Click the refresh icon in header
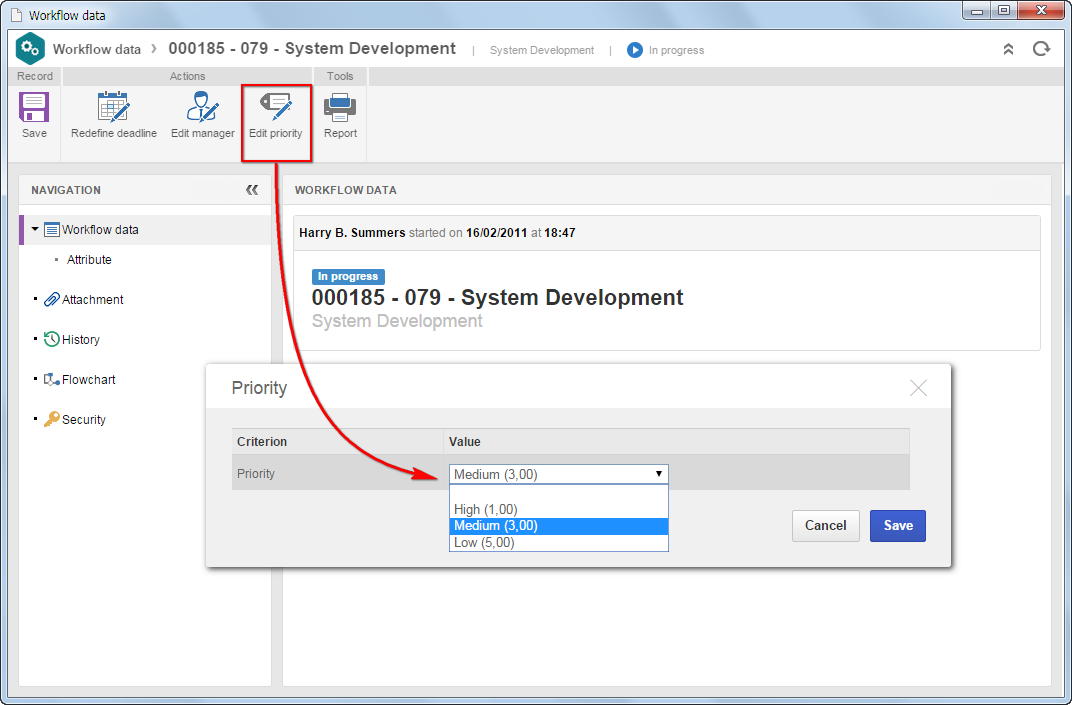This screenshot has height=705, width=1072. (1041, 49)
